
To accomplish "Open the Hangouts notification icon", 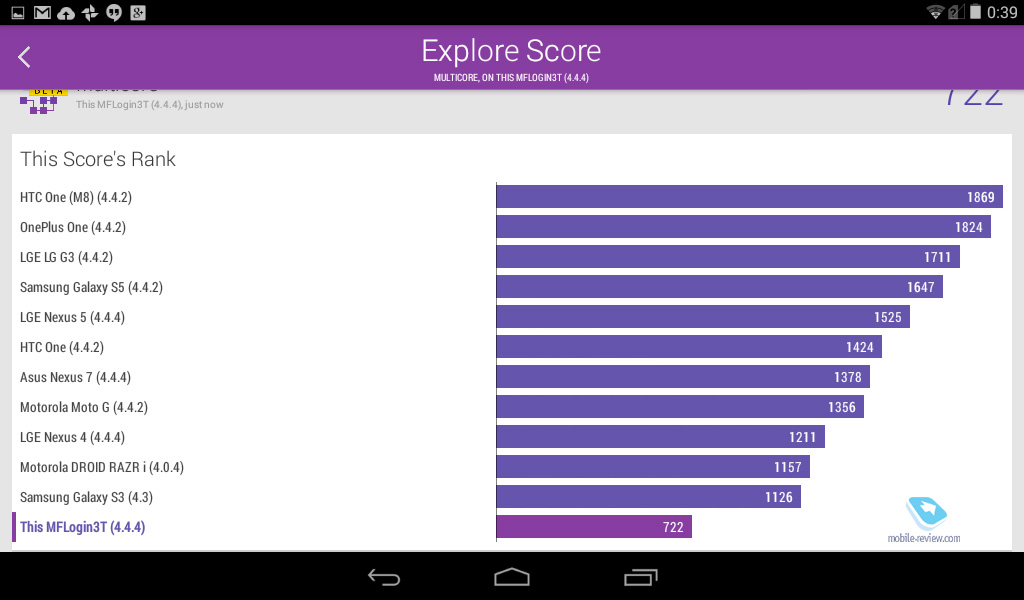I will pos(114,12).
